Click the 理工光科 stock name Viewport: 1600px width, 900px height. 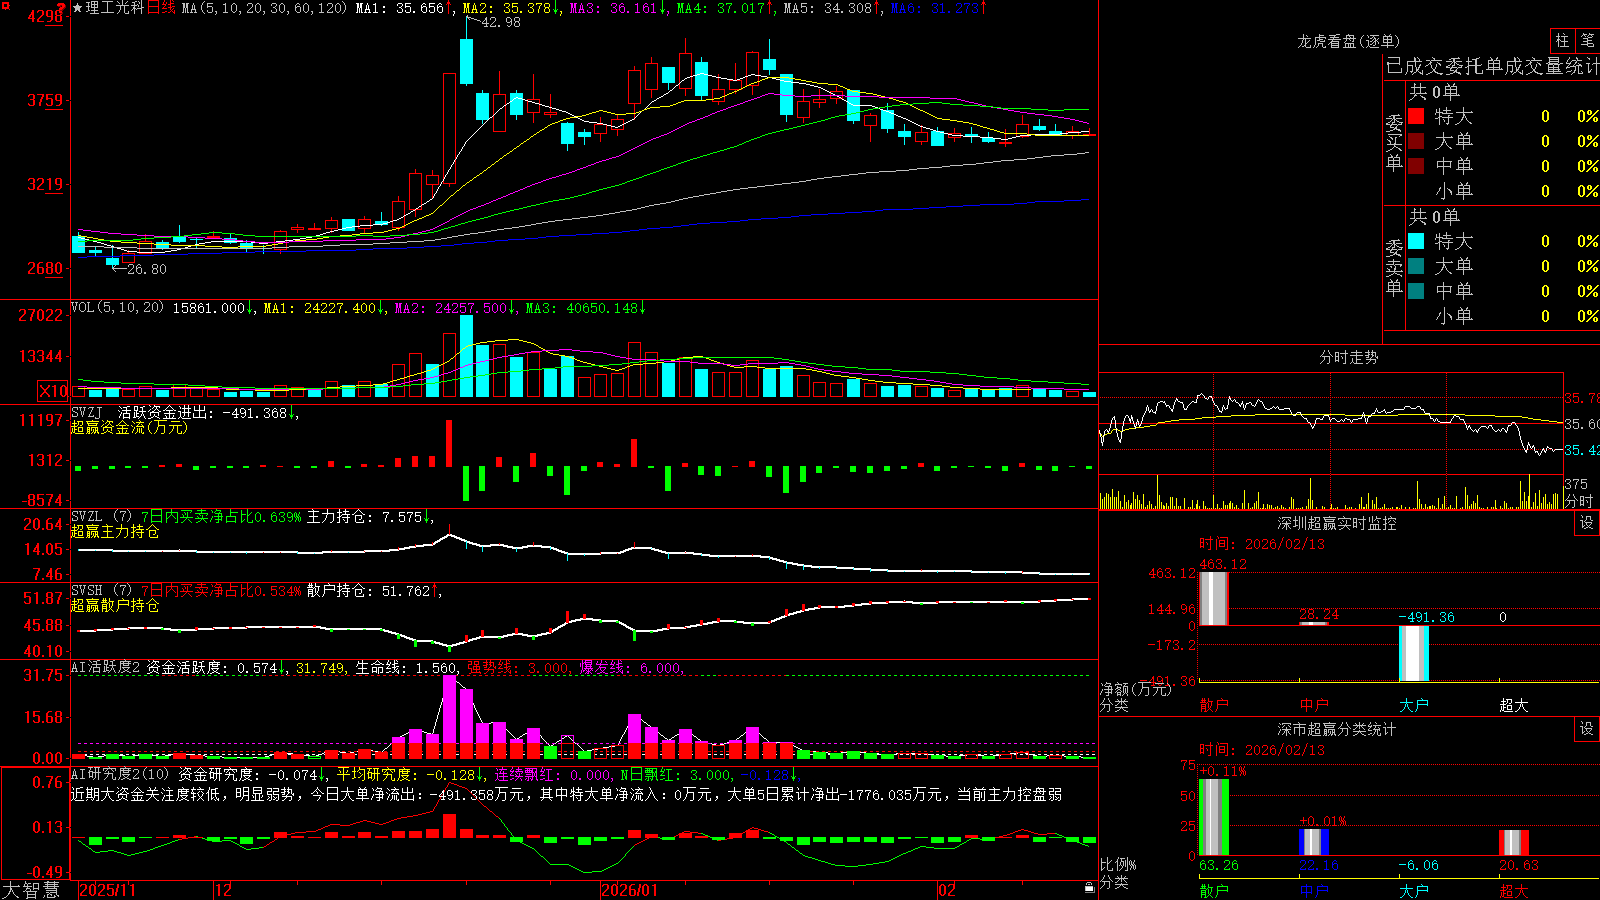pyautogui.click(x=115, y=8)
